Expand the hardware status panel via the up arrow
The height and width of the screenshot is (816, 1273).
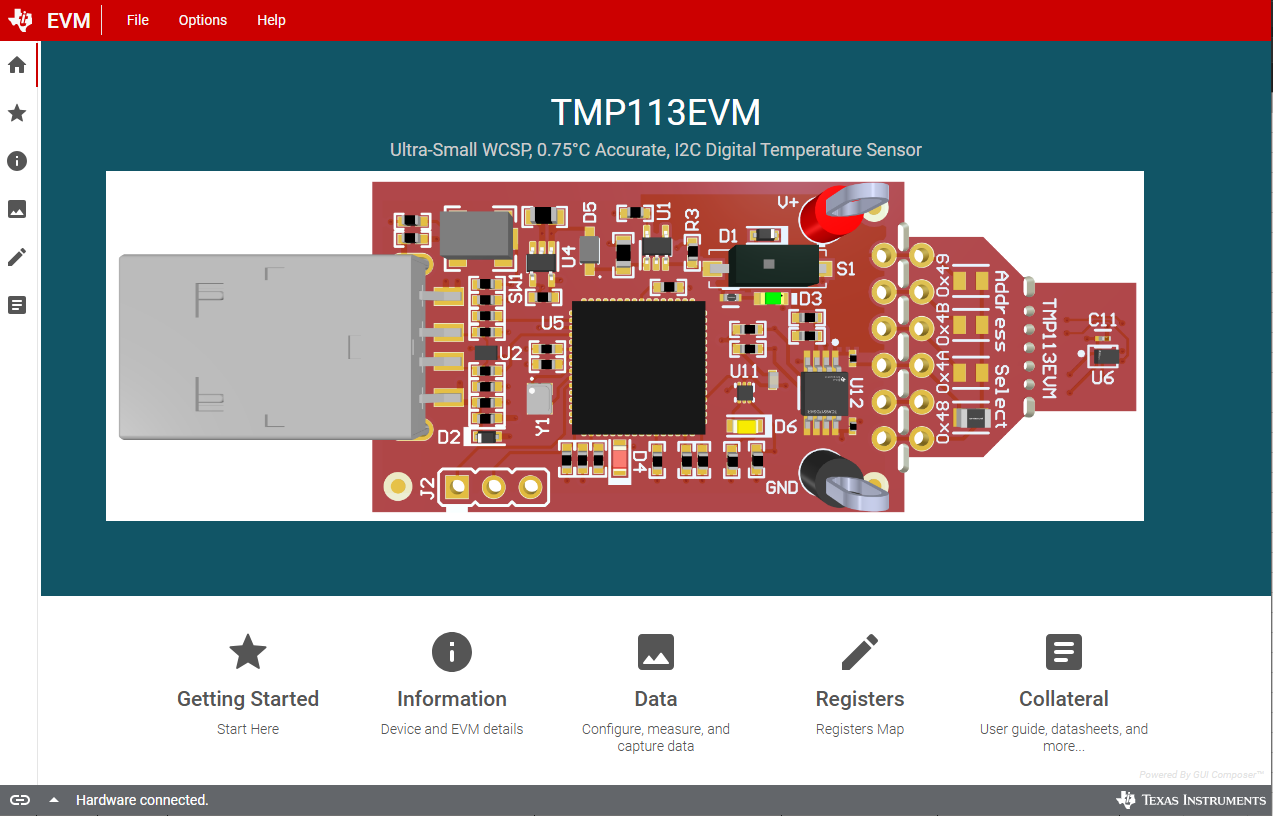pos(52,800)
